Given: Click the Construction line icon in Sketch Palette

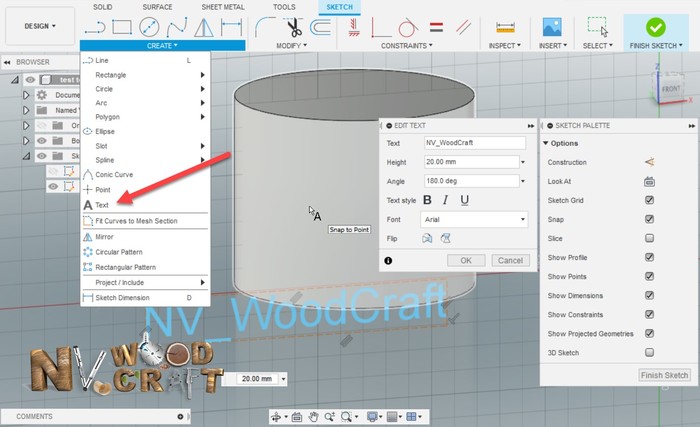Looking at the screenshot, I should pyautogui.click(x=649, y=162).
